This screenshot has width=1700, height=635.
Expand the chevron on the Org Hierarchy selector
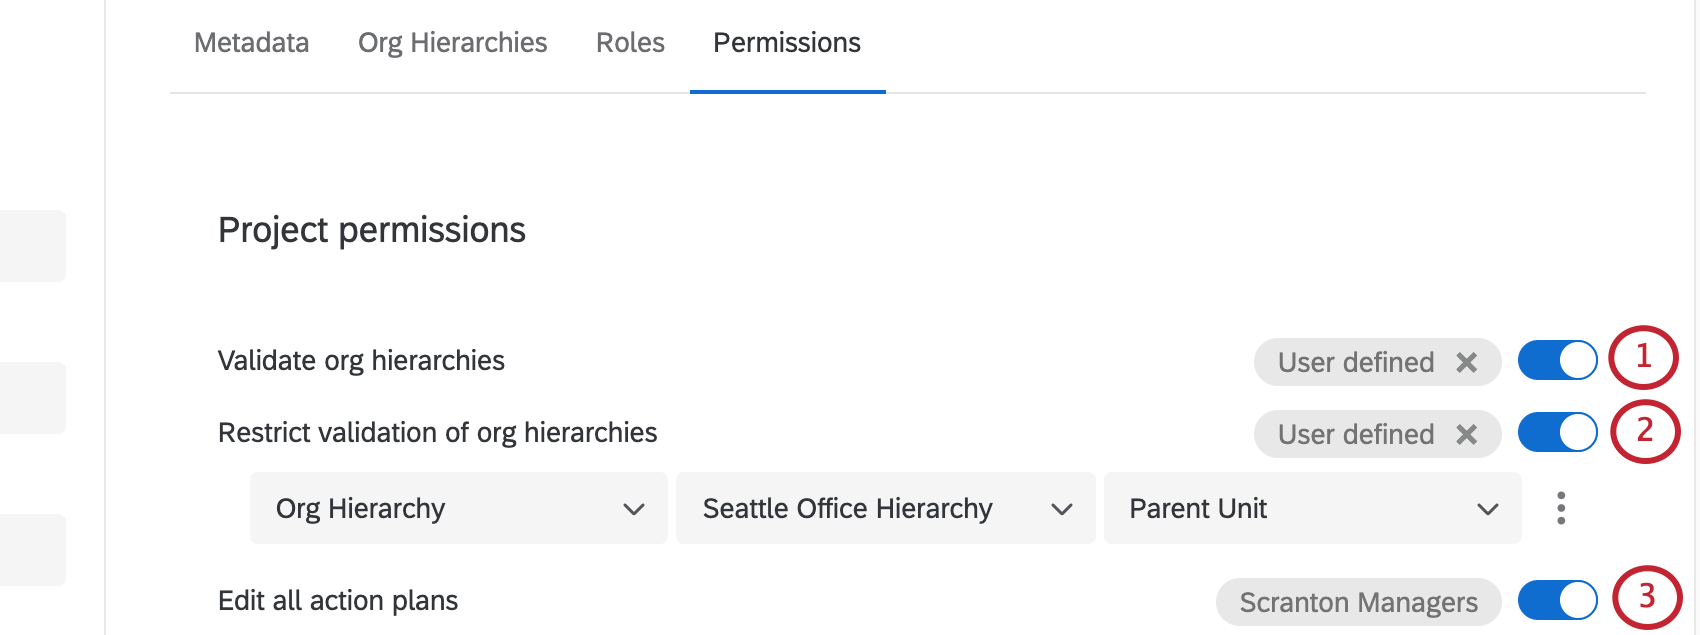coord(634,508)
